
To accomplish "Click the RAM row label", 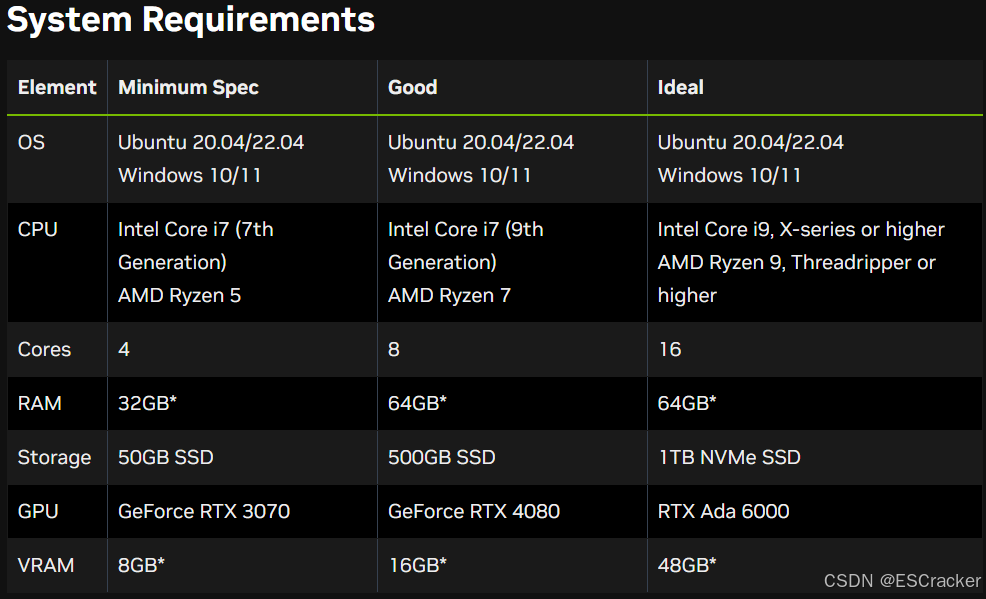I will click(x=40, y=403).
